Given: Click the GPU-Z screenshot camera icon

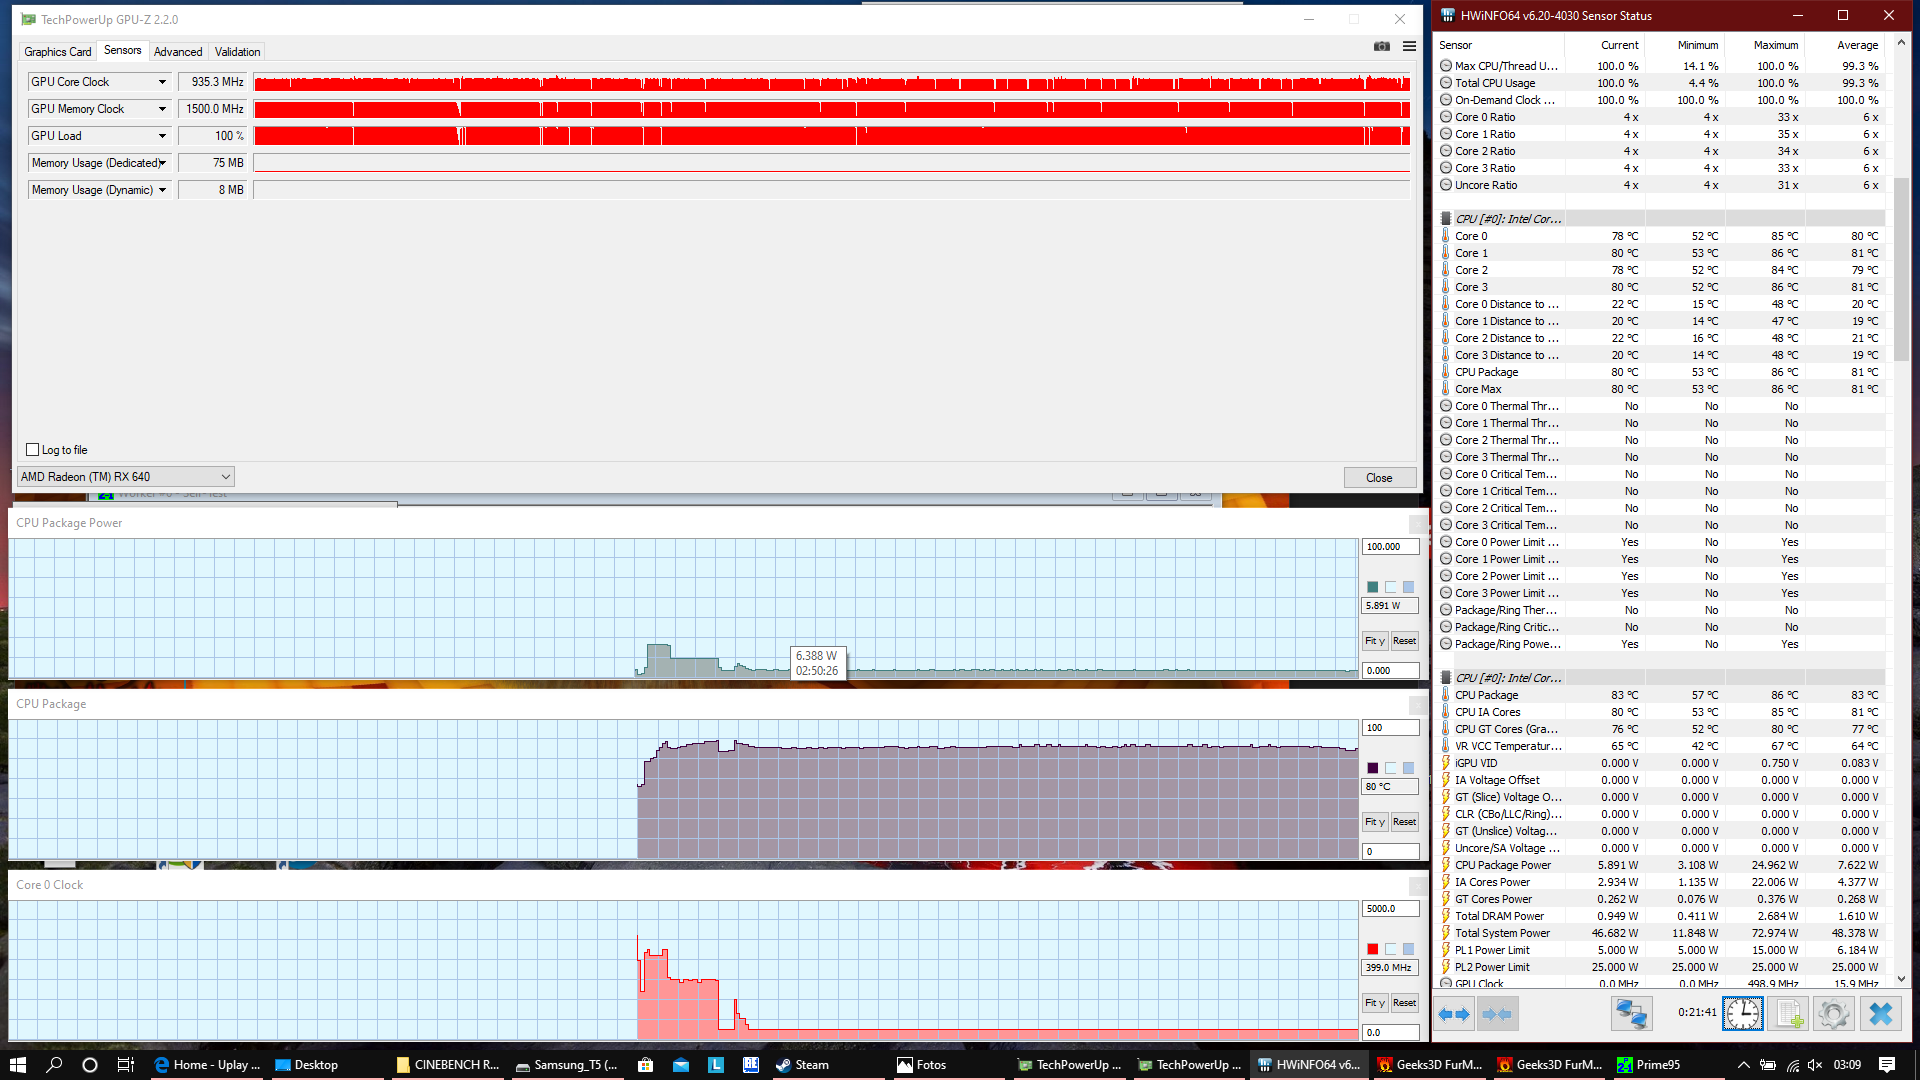Looking at the screenshot, I should [1381, 46].
